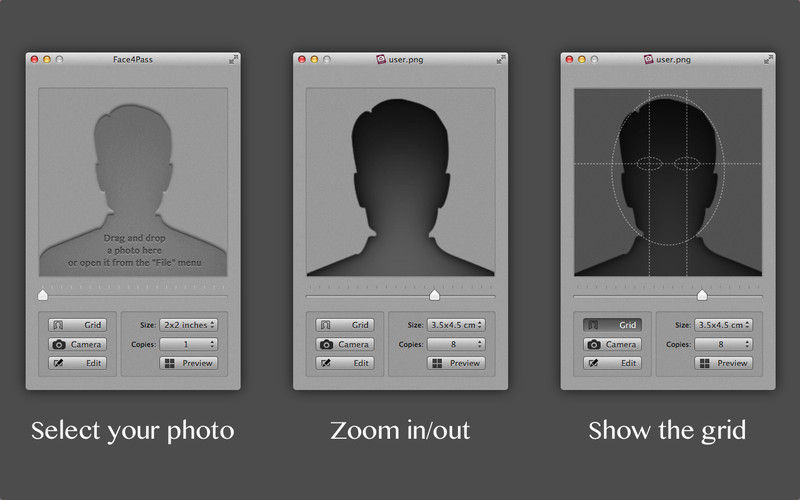This screenshot has height=500, width=800.
Task: Click the Edit button in the Face4Pass window
Action: coord(78,363)
